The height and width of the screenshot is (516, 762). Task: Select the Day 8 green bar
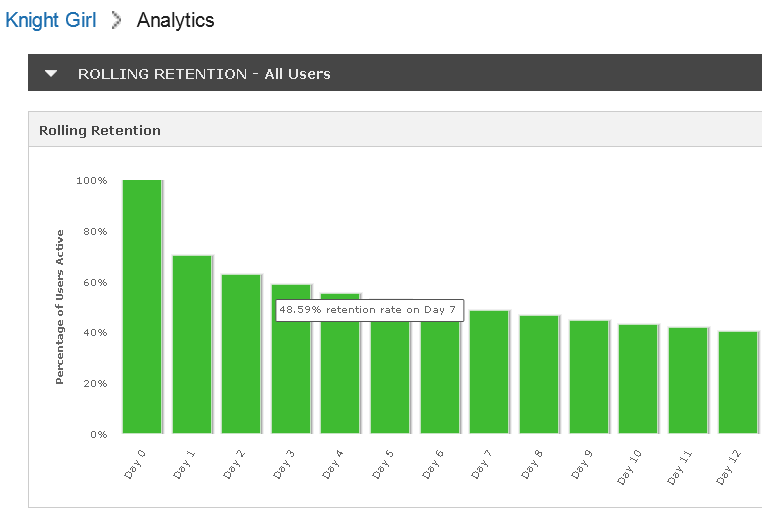click(539, 375)
